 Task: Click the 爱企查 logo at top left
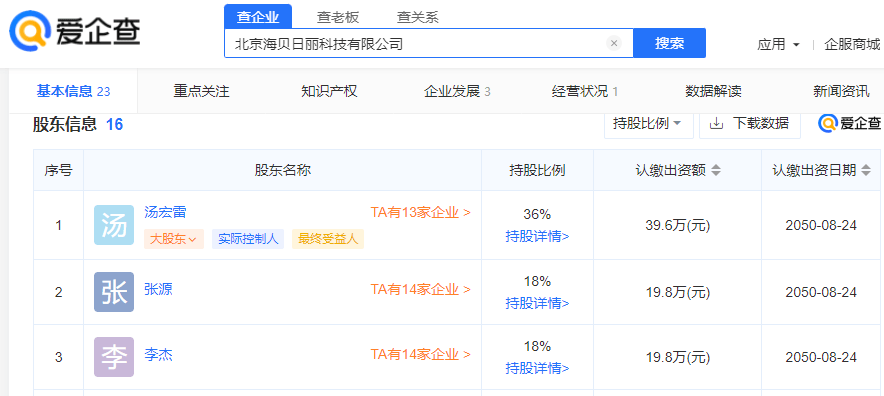click(x=75, y=30)
